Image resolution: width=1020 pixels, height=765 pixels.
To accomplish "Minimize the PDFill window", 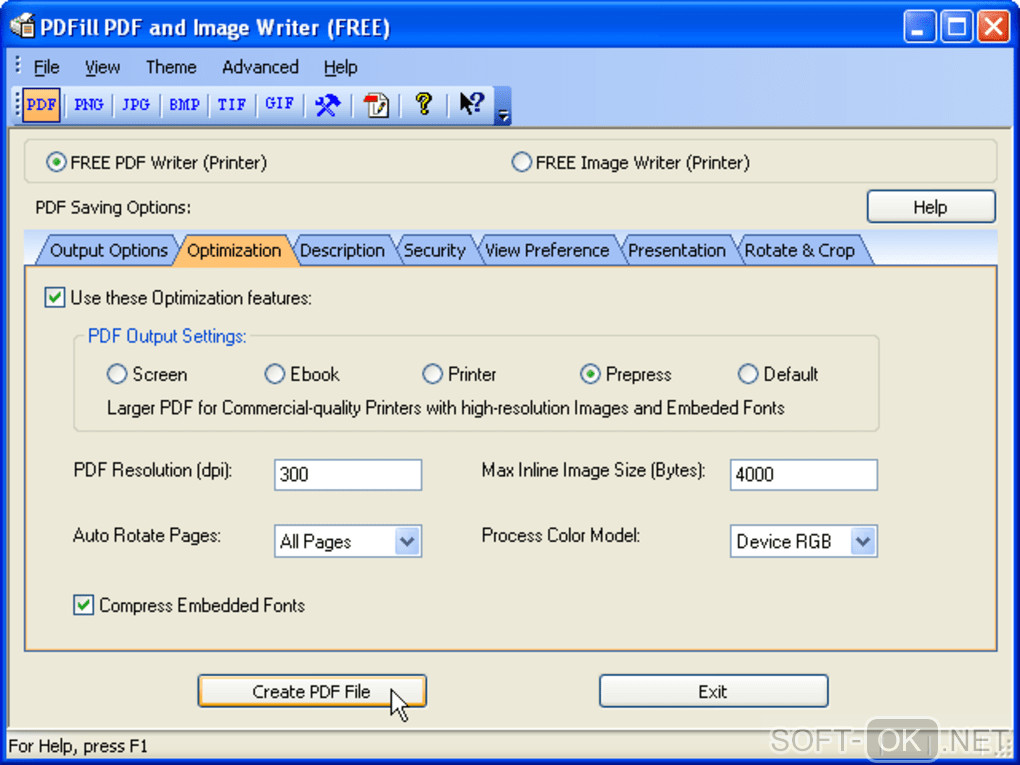I will (919, 27).
